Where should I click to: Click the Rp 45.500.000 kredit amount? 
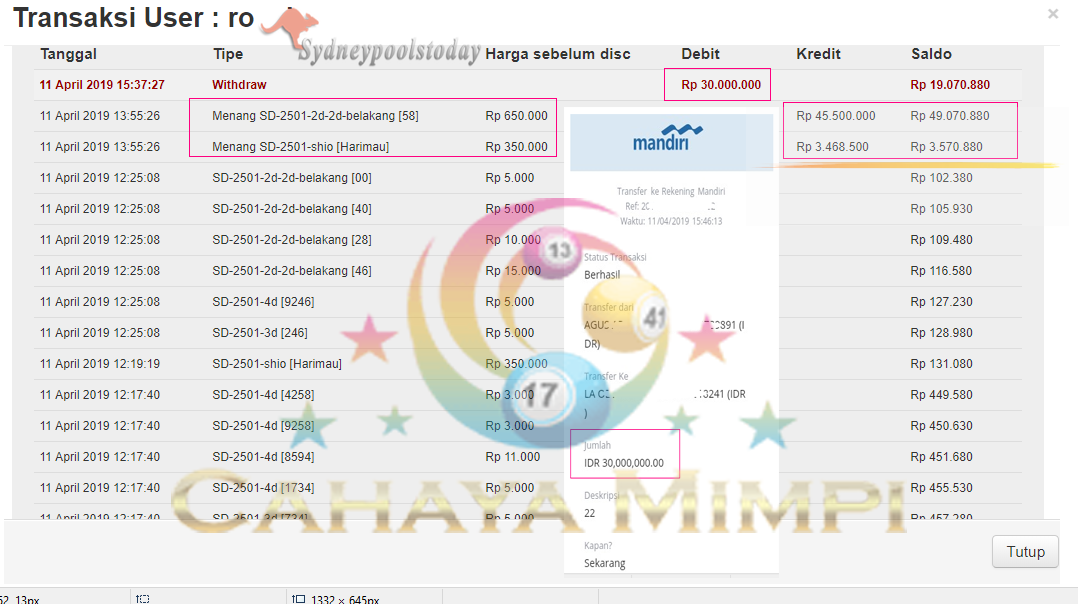[x=835, y=116]
